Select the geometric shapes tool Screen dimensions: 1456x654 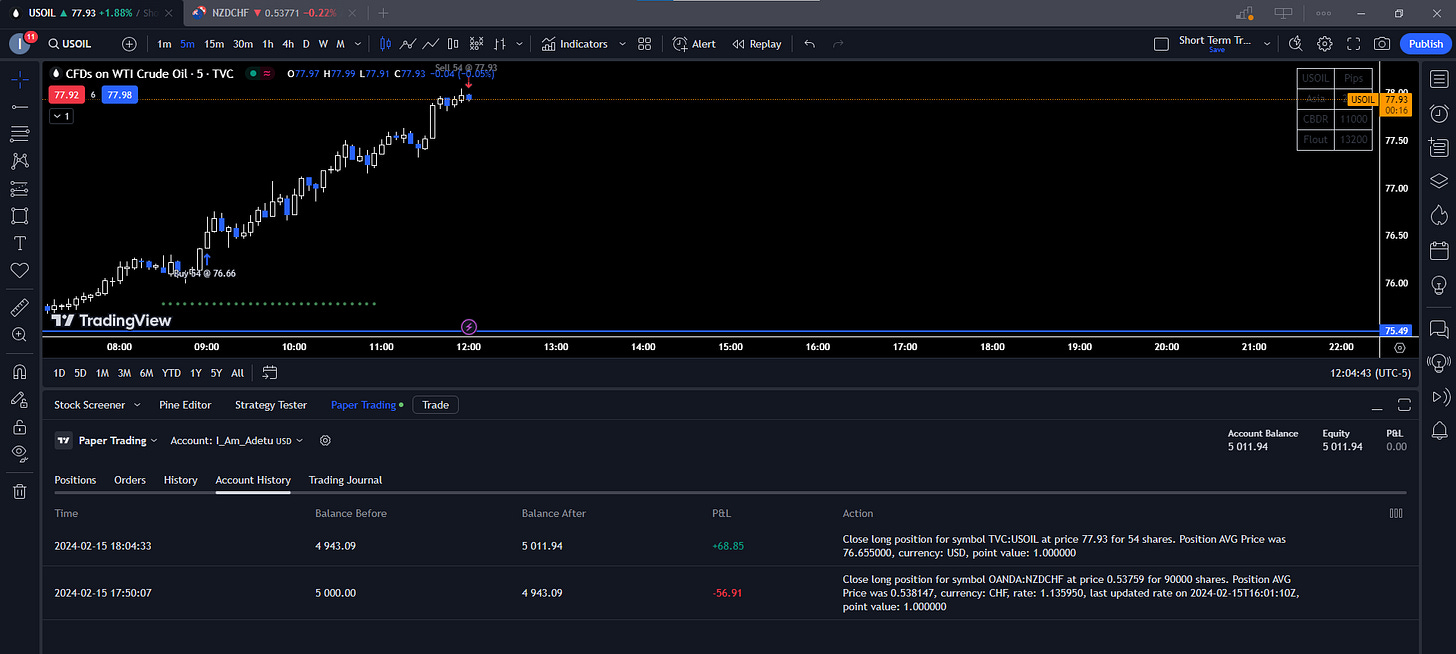[19, 215]
